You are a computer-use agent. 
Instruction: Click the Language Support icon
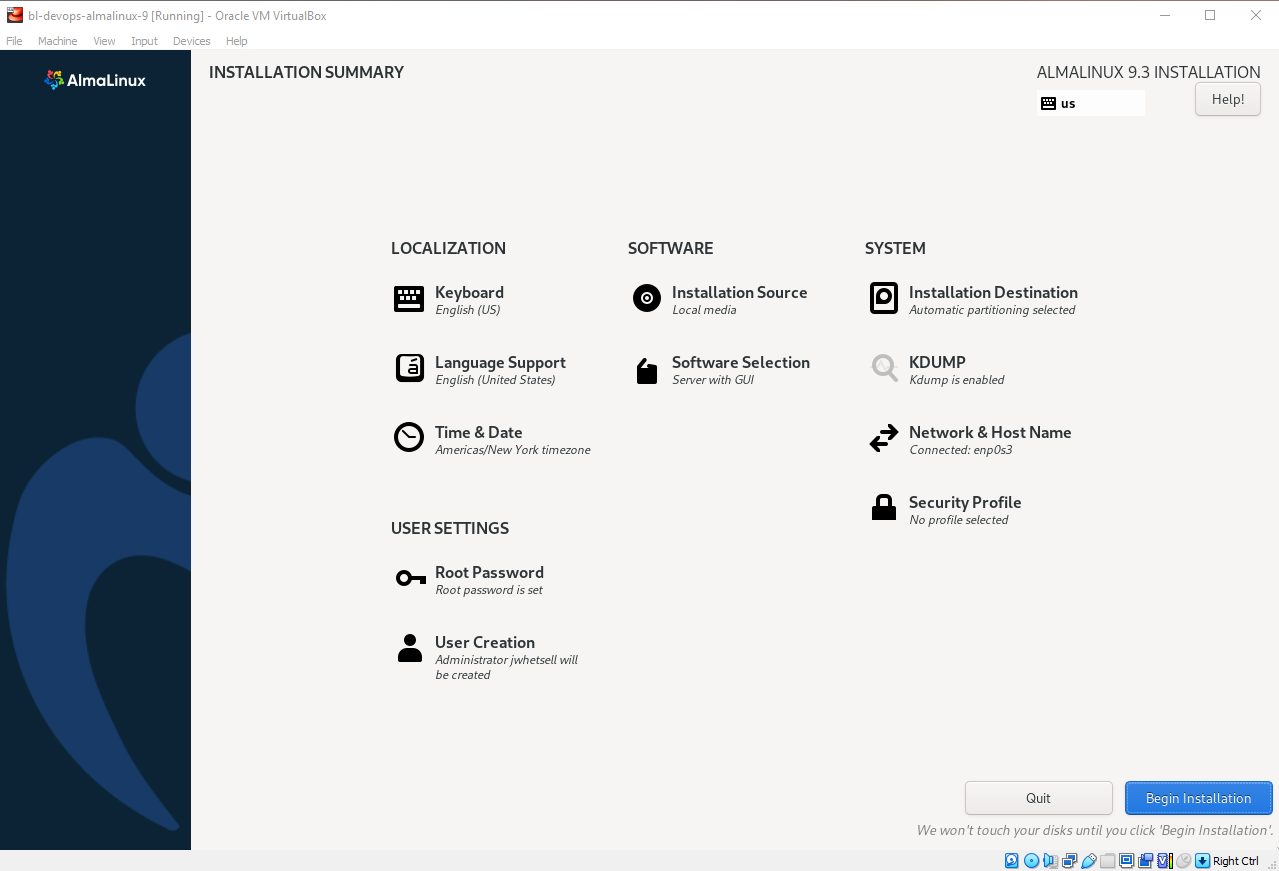coord(409,369)
